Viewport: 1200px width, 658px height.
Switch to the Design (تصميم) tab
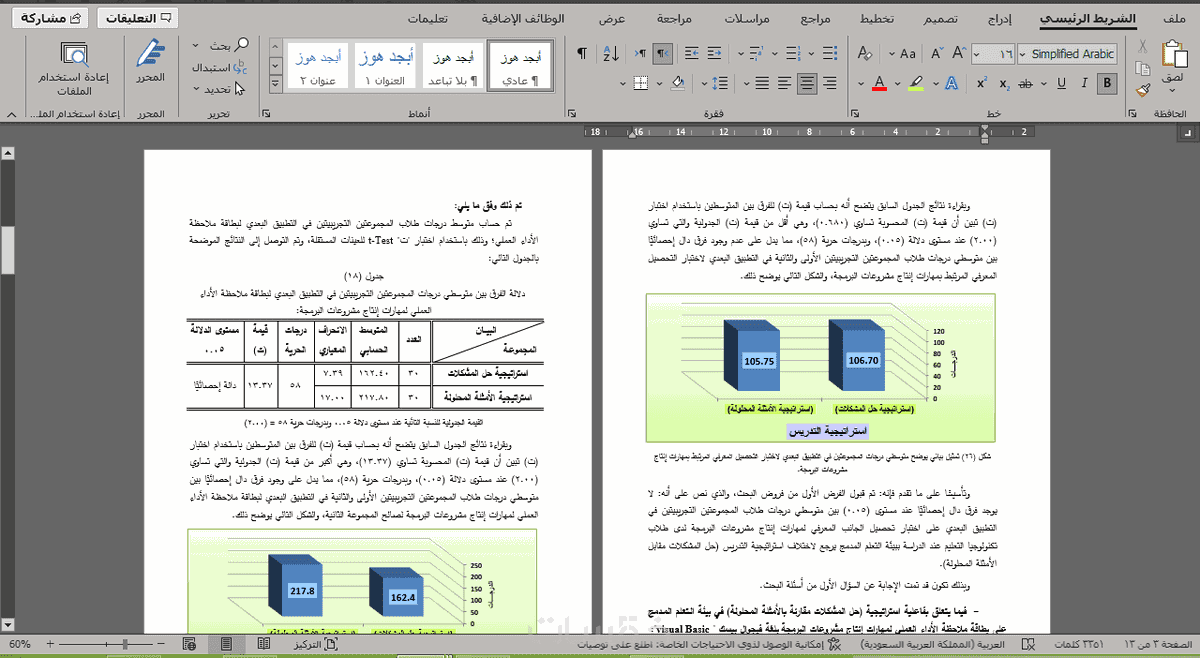[x=940, y=19]
